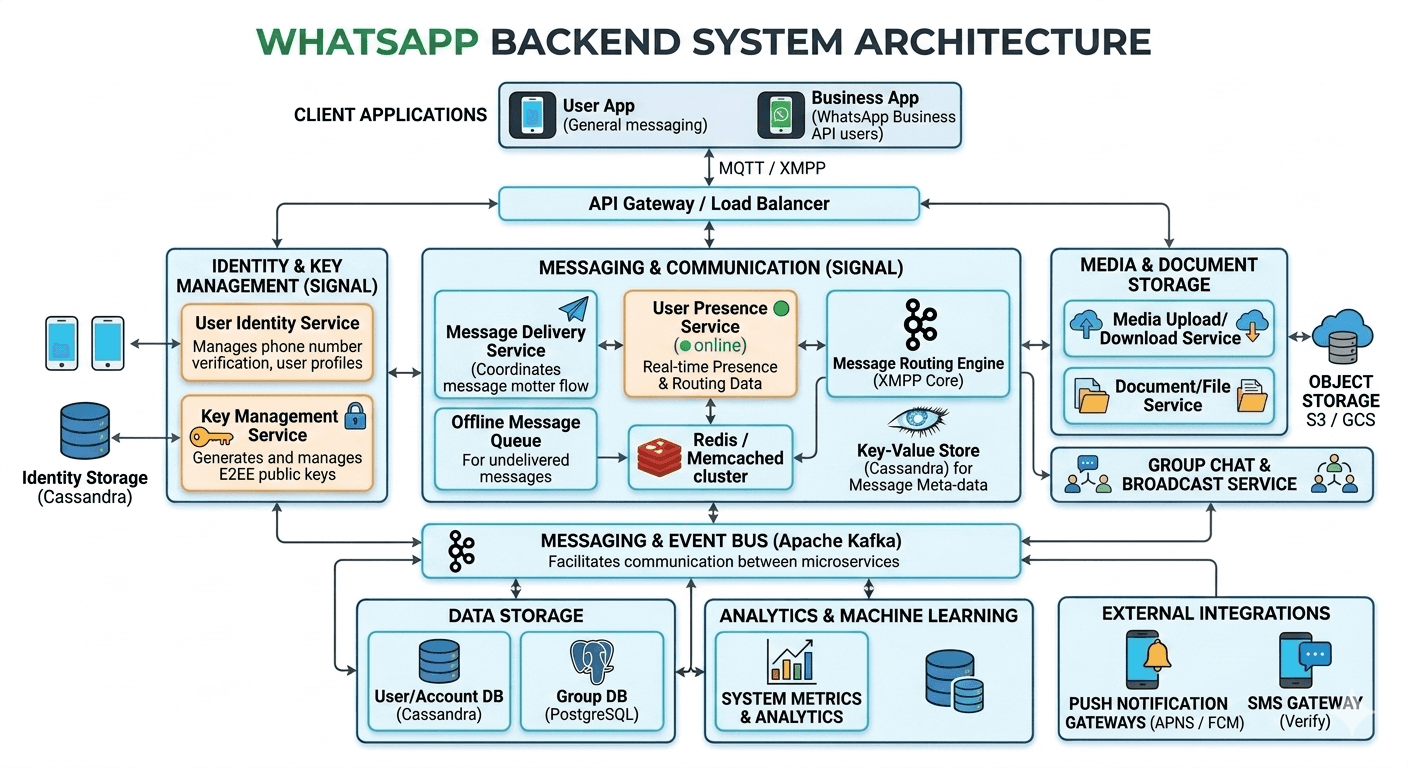
Task: Click the External Integrations heading
Action: (x=1216, y=613)
